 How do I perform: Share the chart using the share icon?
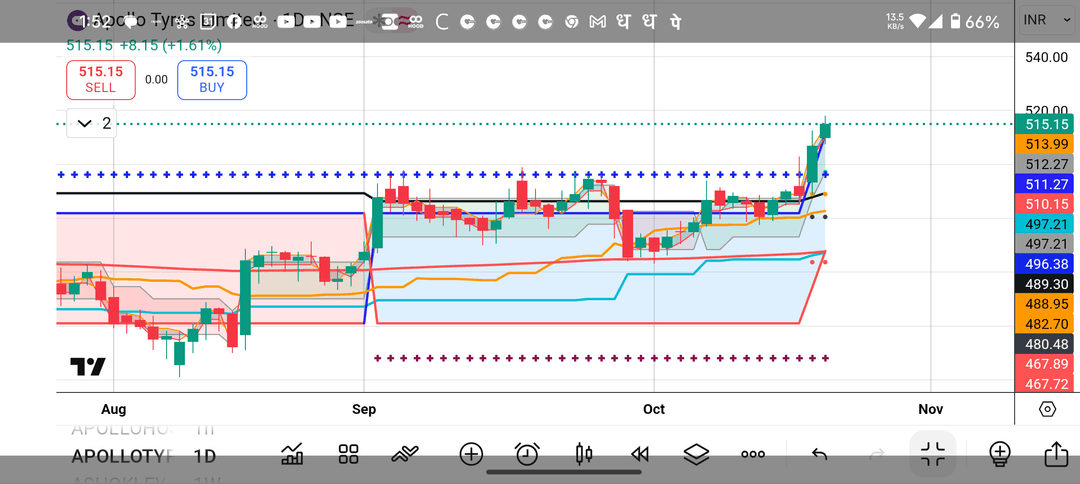click(1055, 455)
